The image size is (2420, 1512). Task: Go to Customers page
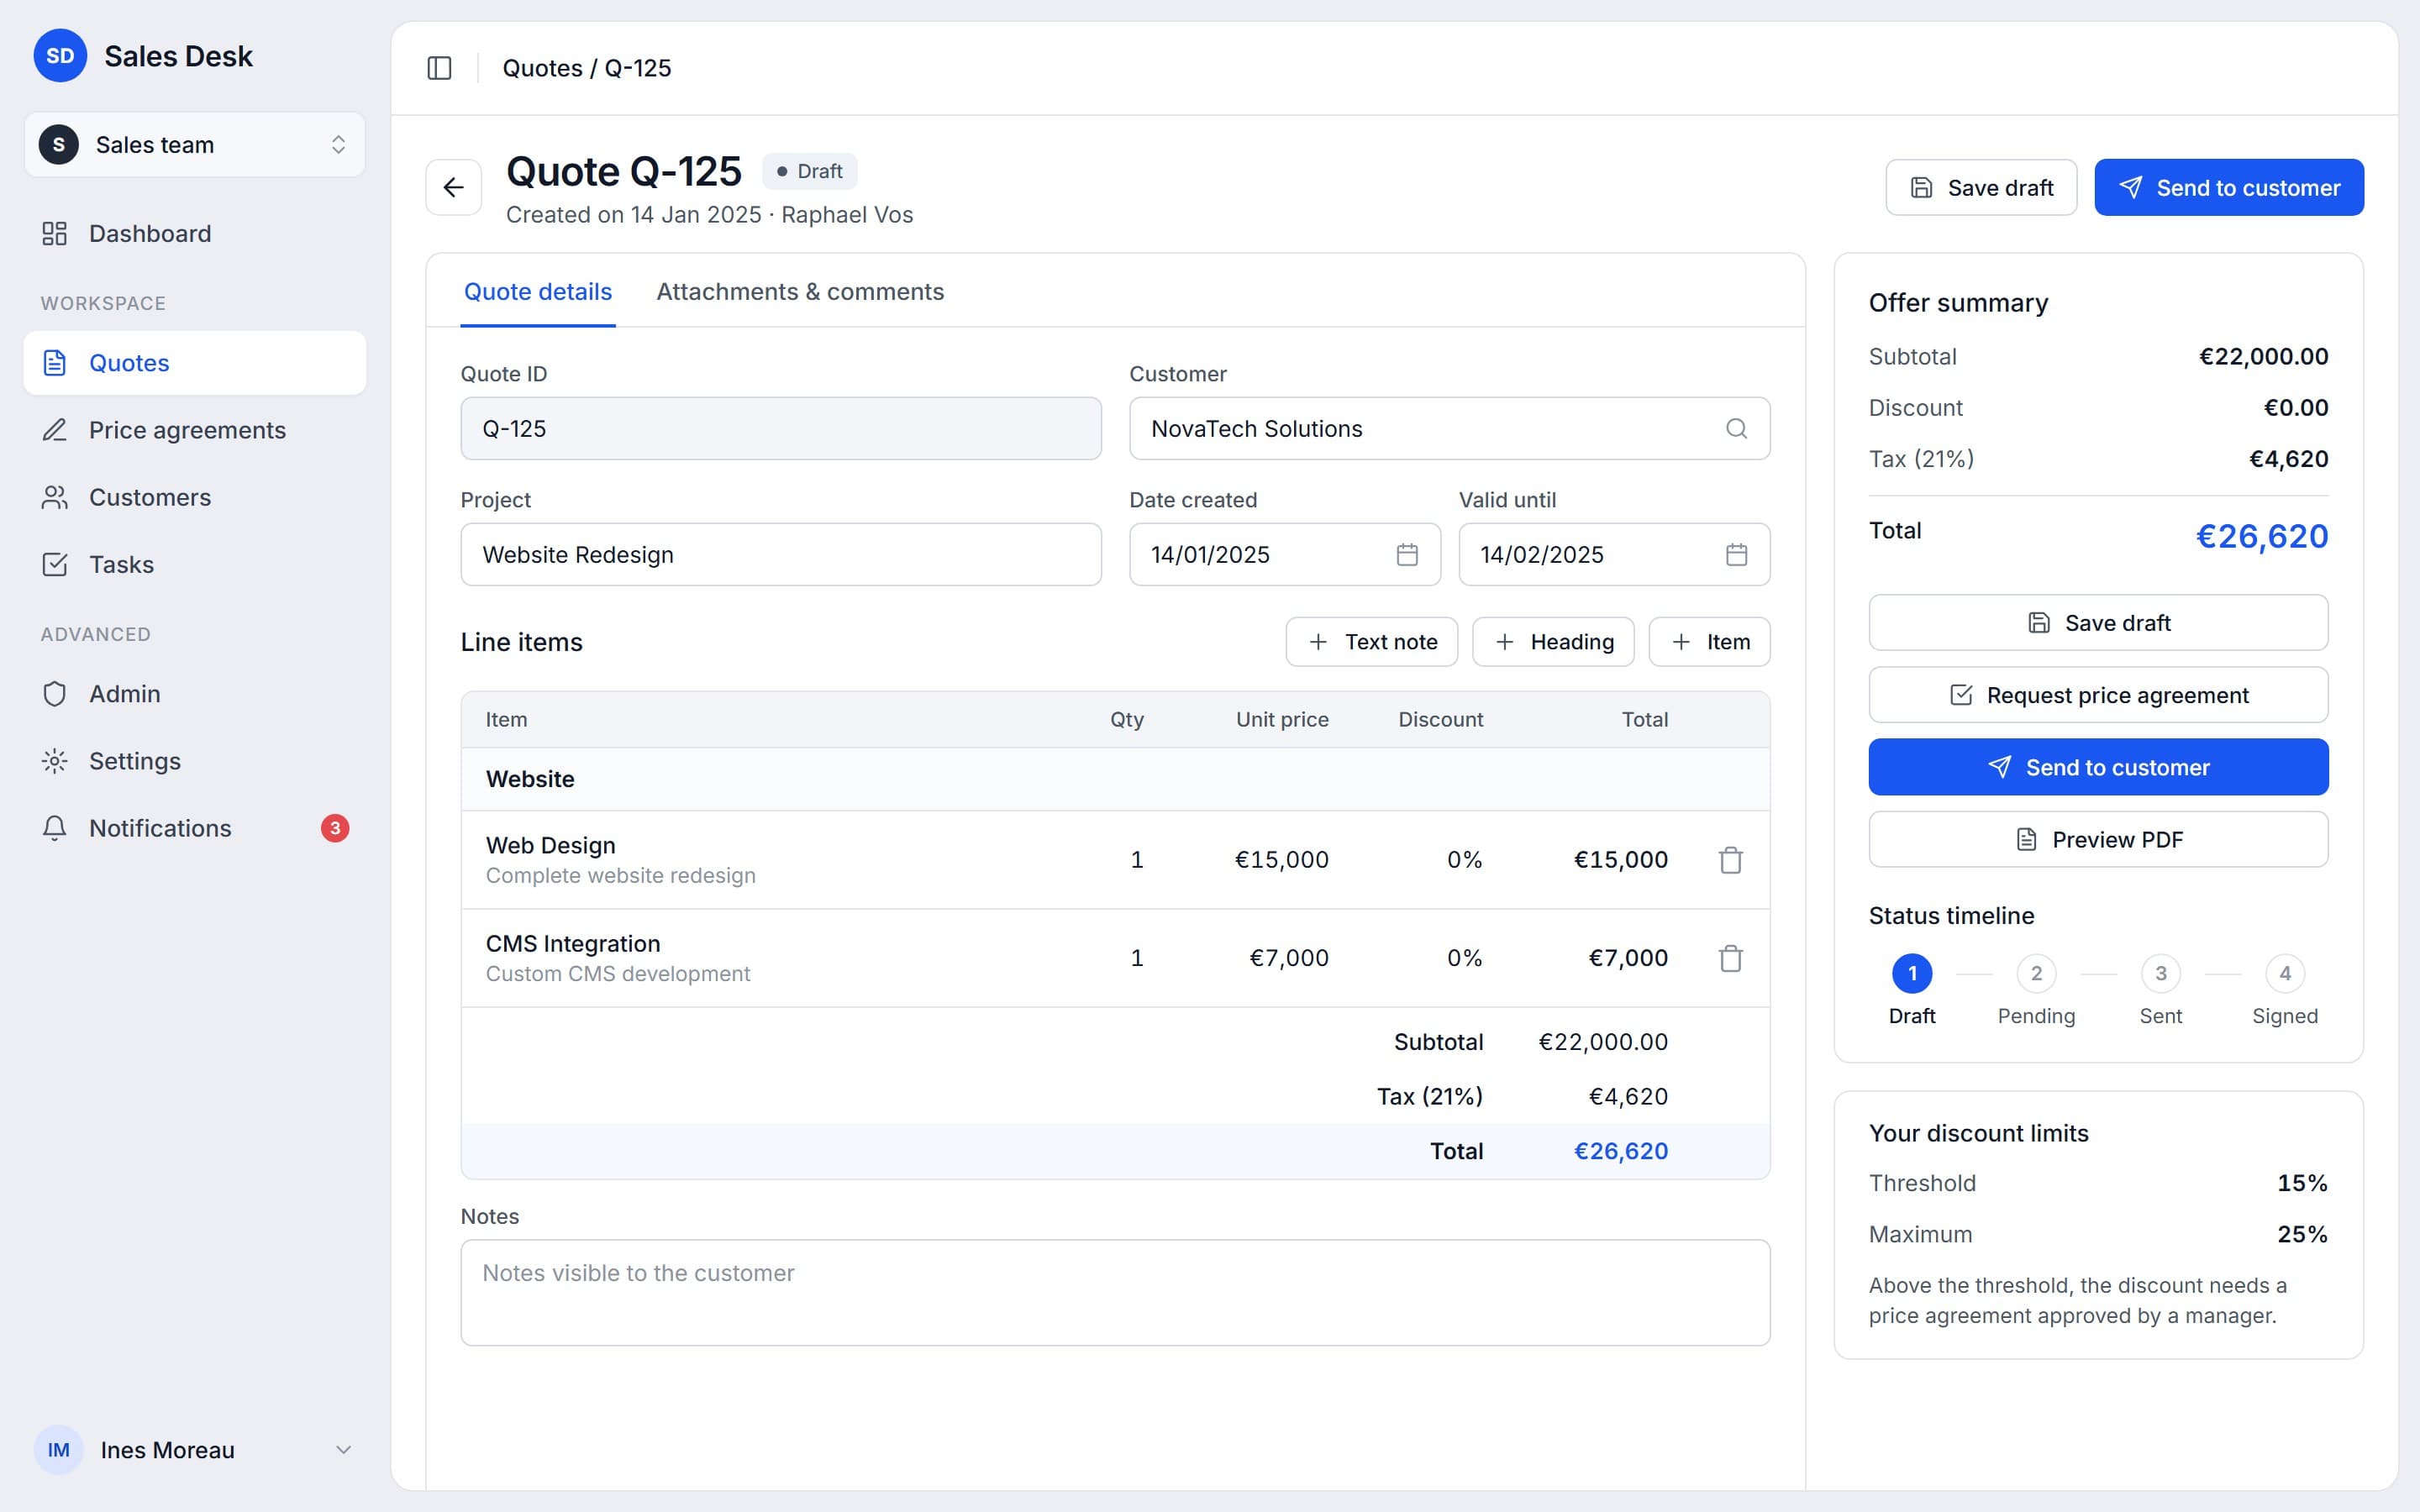195,497
